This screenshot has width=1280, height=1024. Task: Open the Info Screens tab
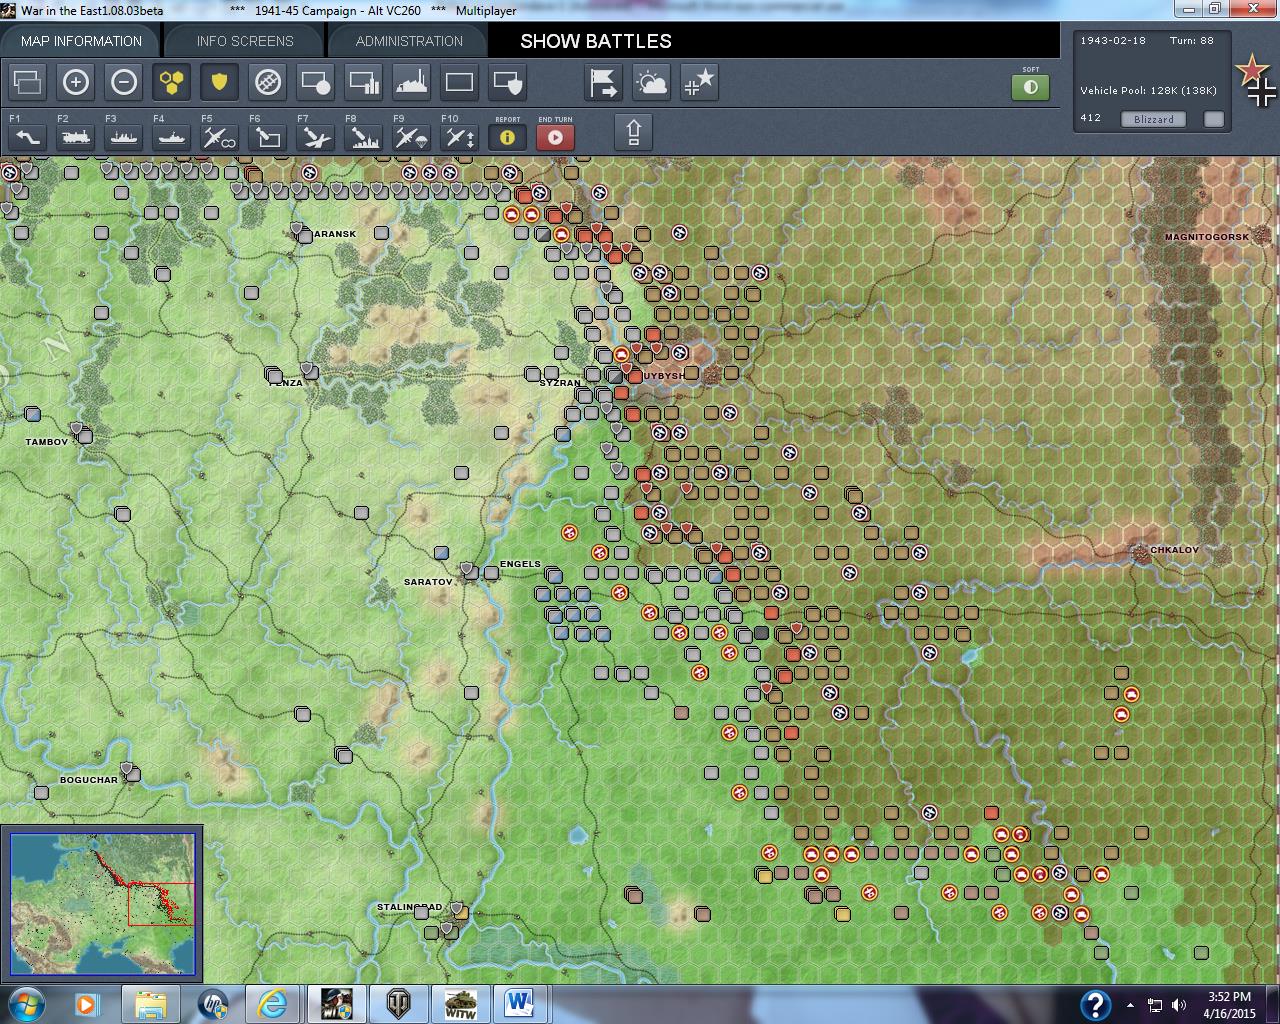click(x=245, y=41)
